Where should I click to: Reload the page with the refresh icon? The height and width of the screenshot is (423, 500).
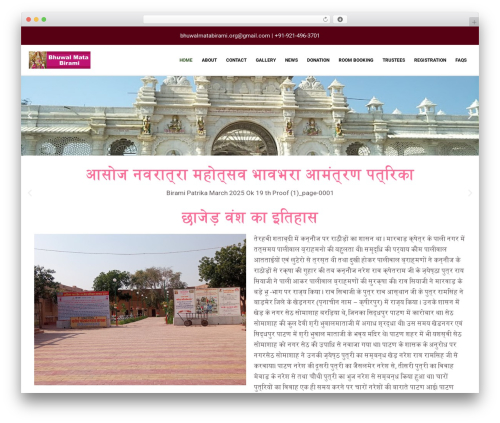pos(325,19)
